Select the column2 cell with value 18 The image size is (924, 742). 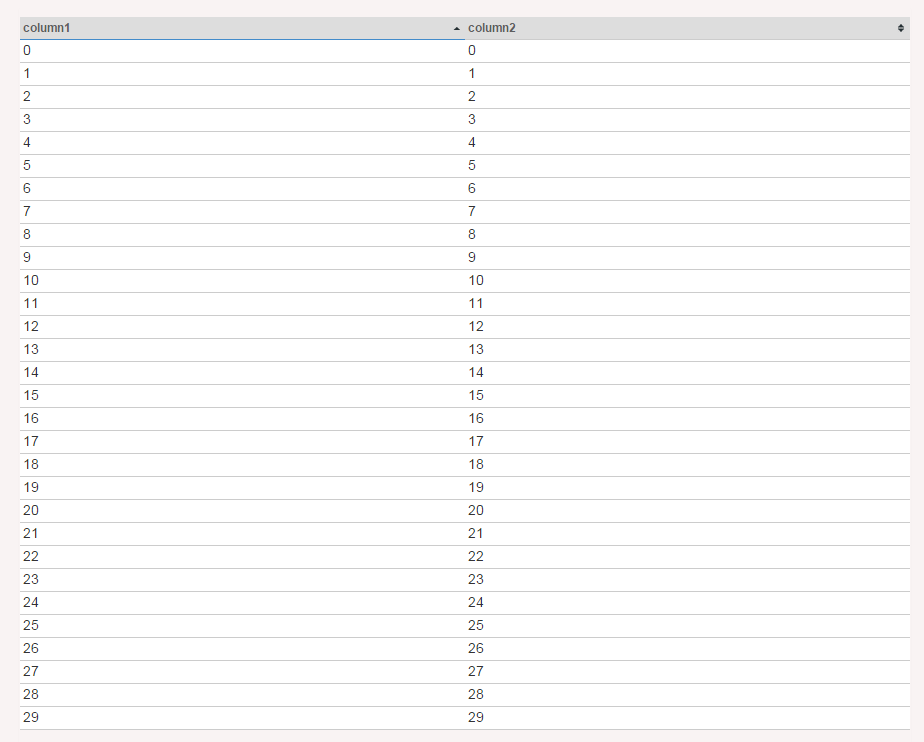tap(687, 465)
